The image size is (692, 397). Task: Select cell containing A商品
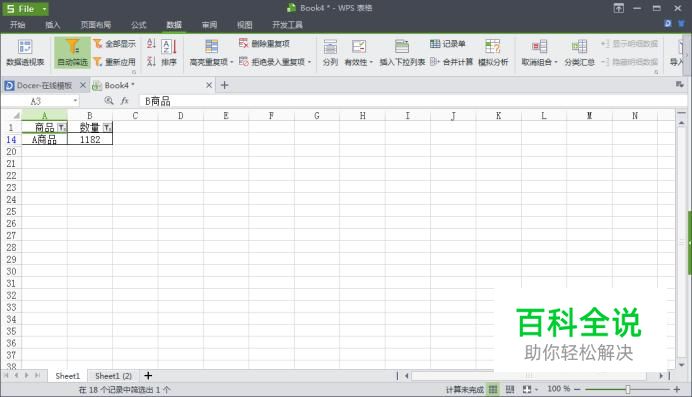(45, 139)
